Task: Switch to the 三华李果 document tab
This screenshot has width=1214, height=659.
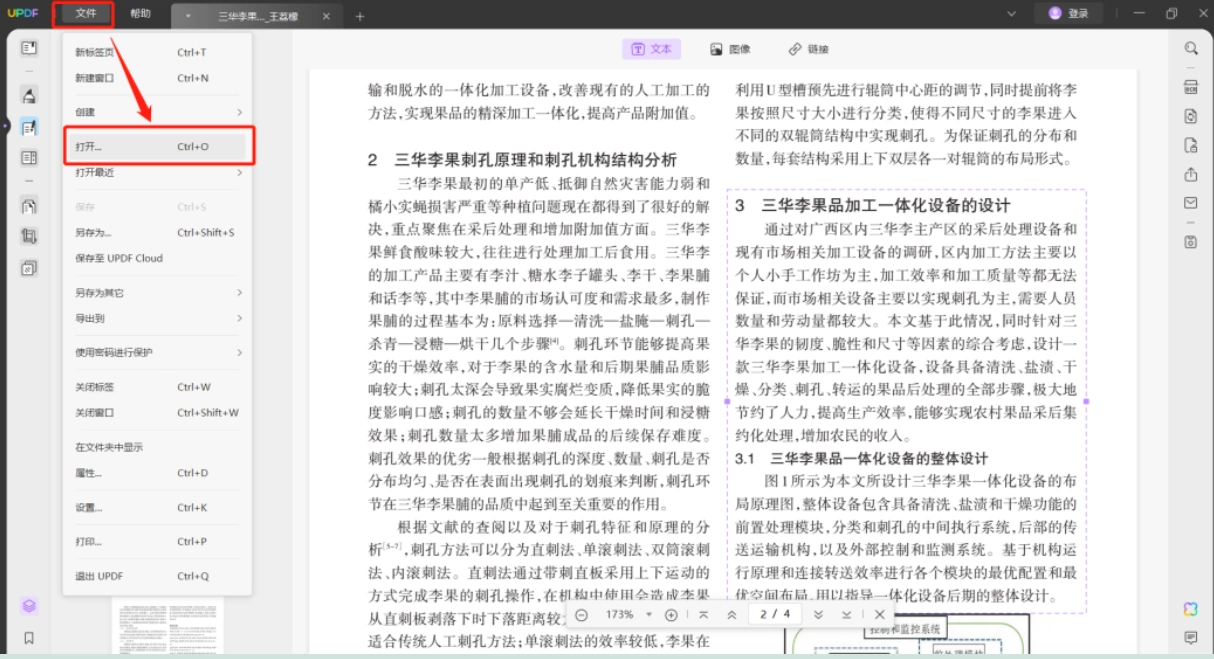Action: [258, 16]
